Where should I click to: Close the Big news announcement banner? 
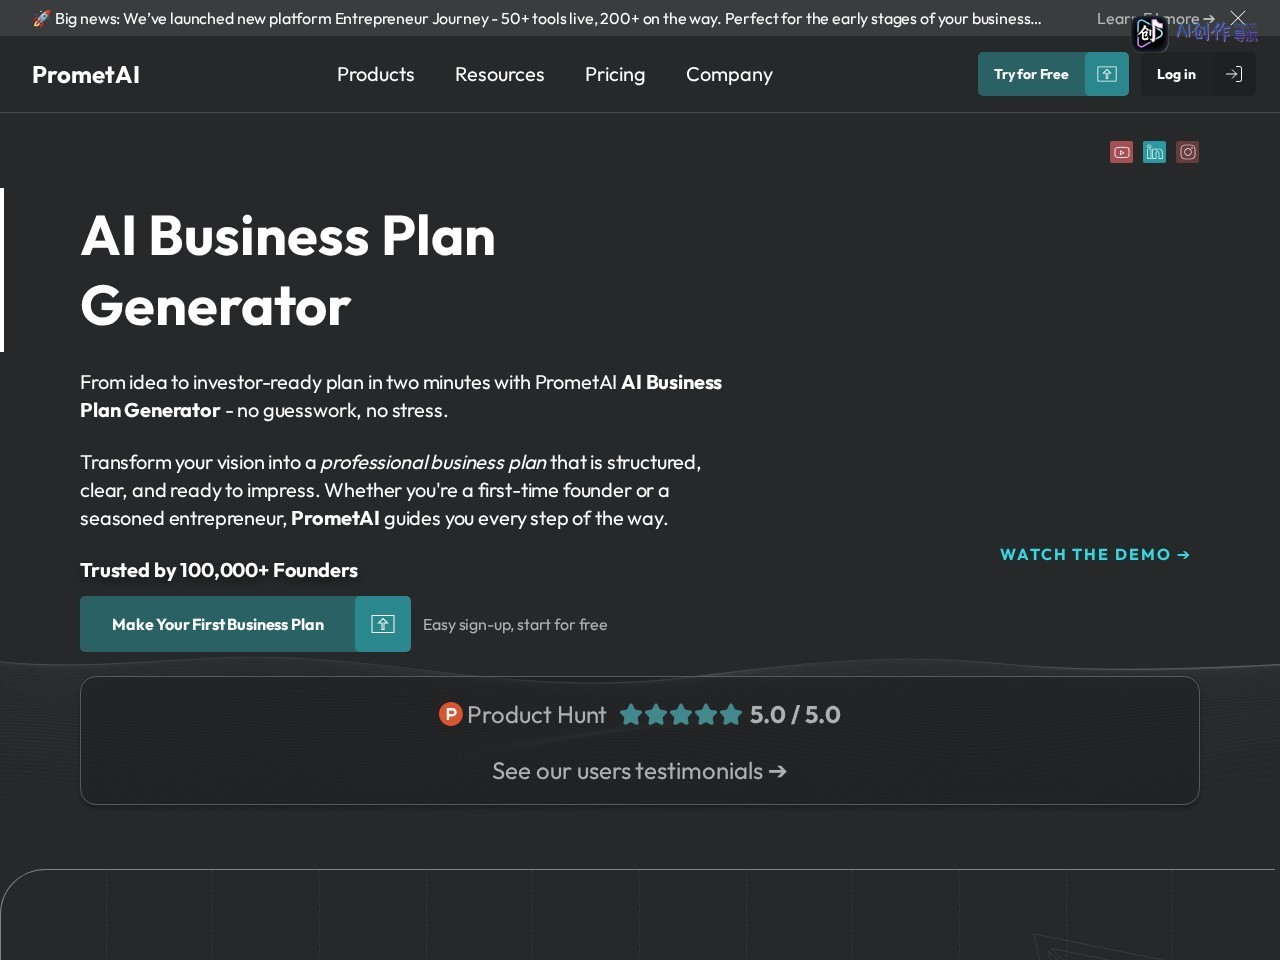click(x=1238, y=17)
